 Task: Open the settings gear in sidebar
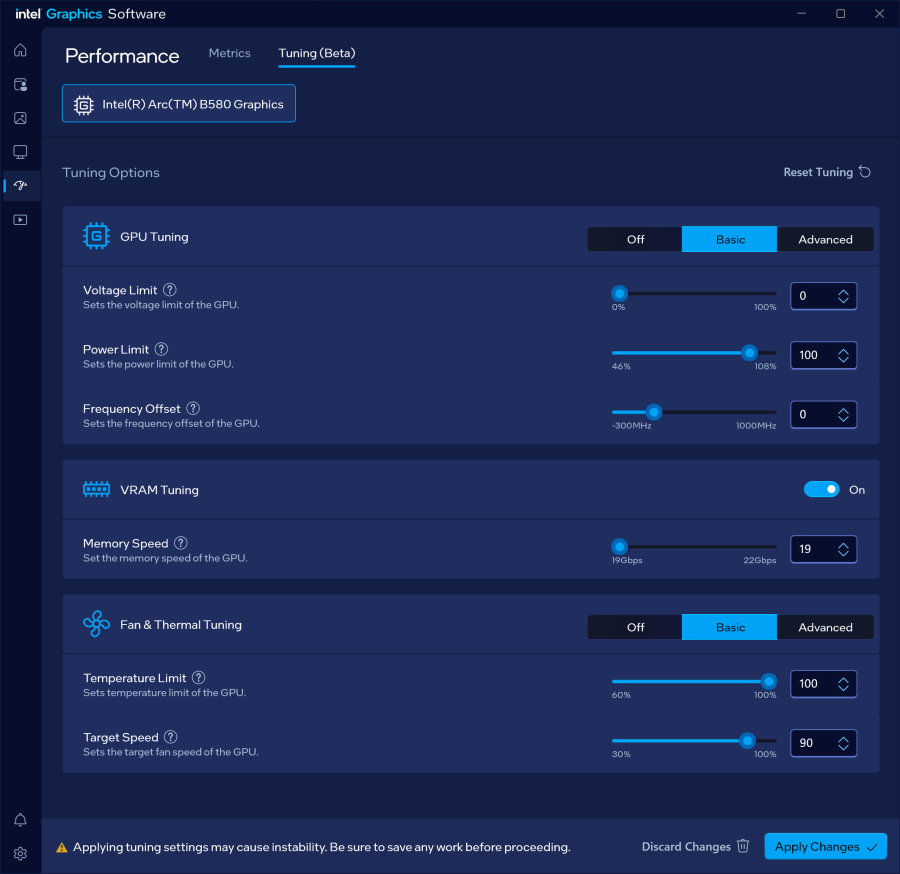tap(20, 853)
